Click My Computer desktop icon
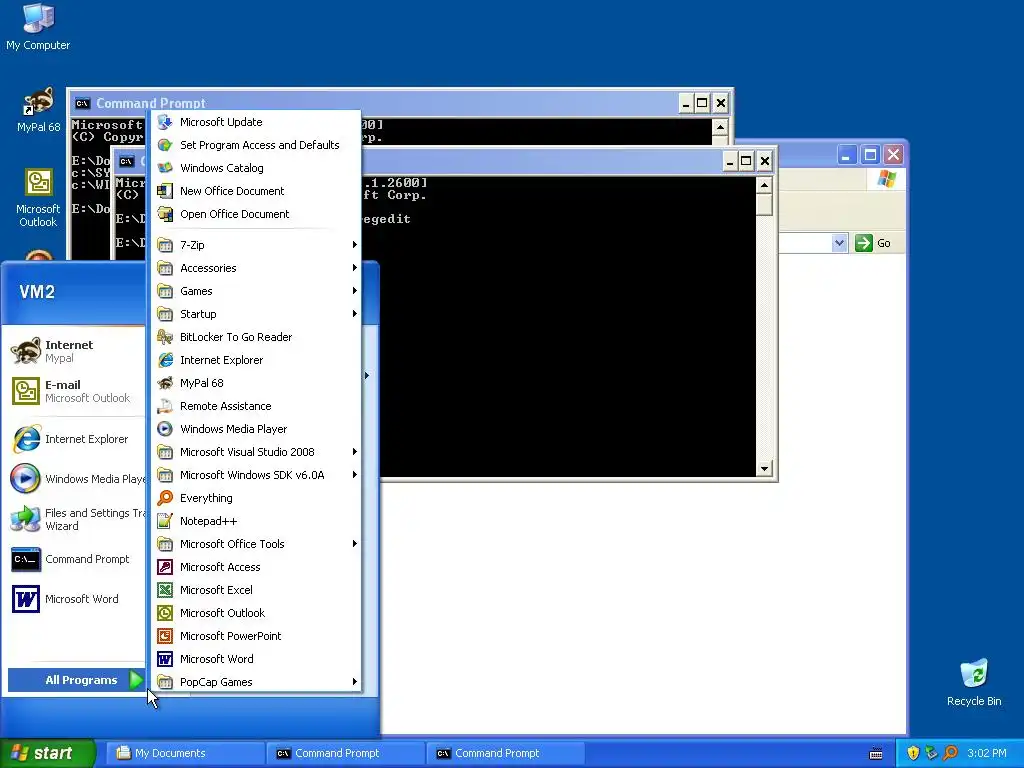This screenshot has height=768, width=1024. [38, 27]
